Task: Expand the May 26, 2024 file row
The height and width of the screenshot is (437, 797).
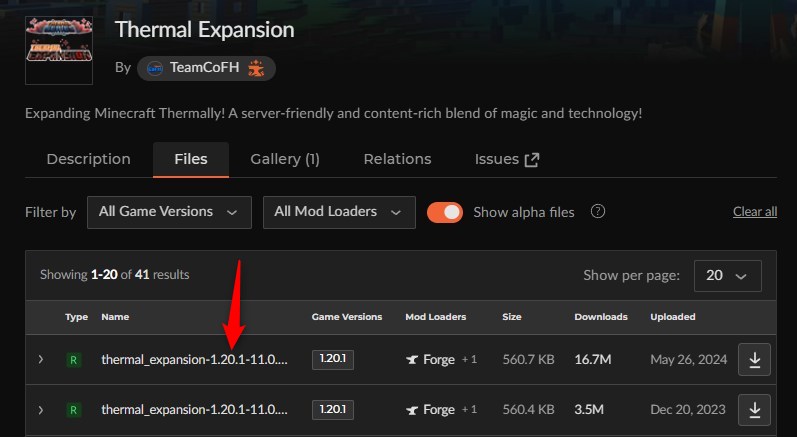Action: coord(41,360)
